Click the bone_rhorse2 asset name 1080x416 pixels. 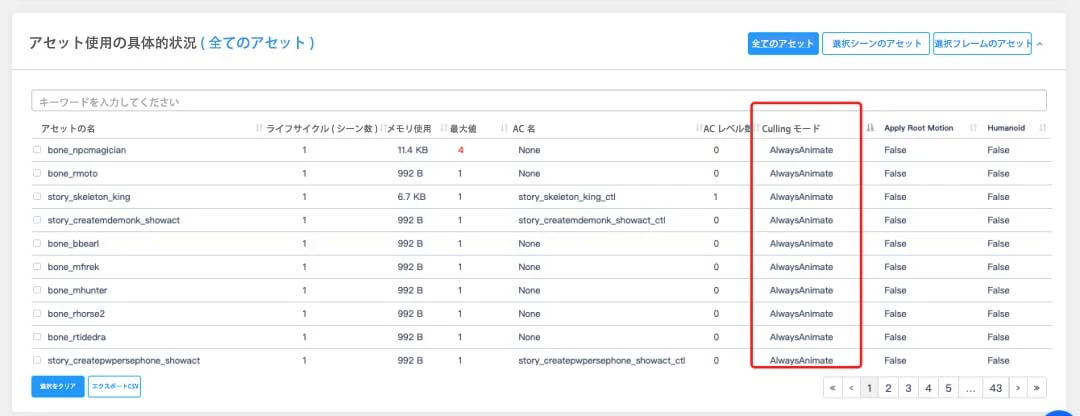click(76, 314)
